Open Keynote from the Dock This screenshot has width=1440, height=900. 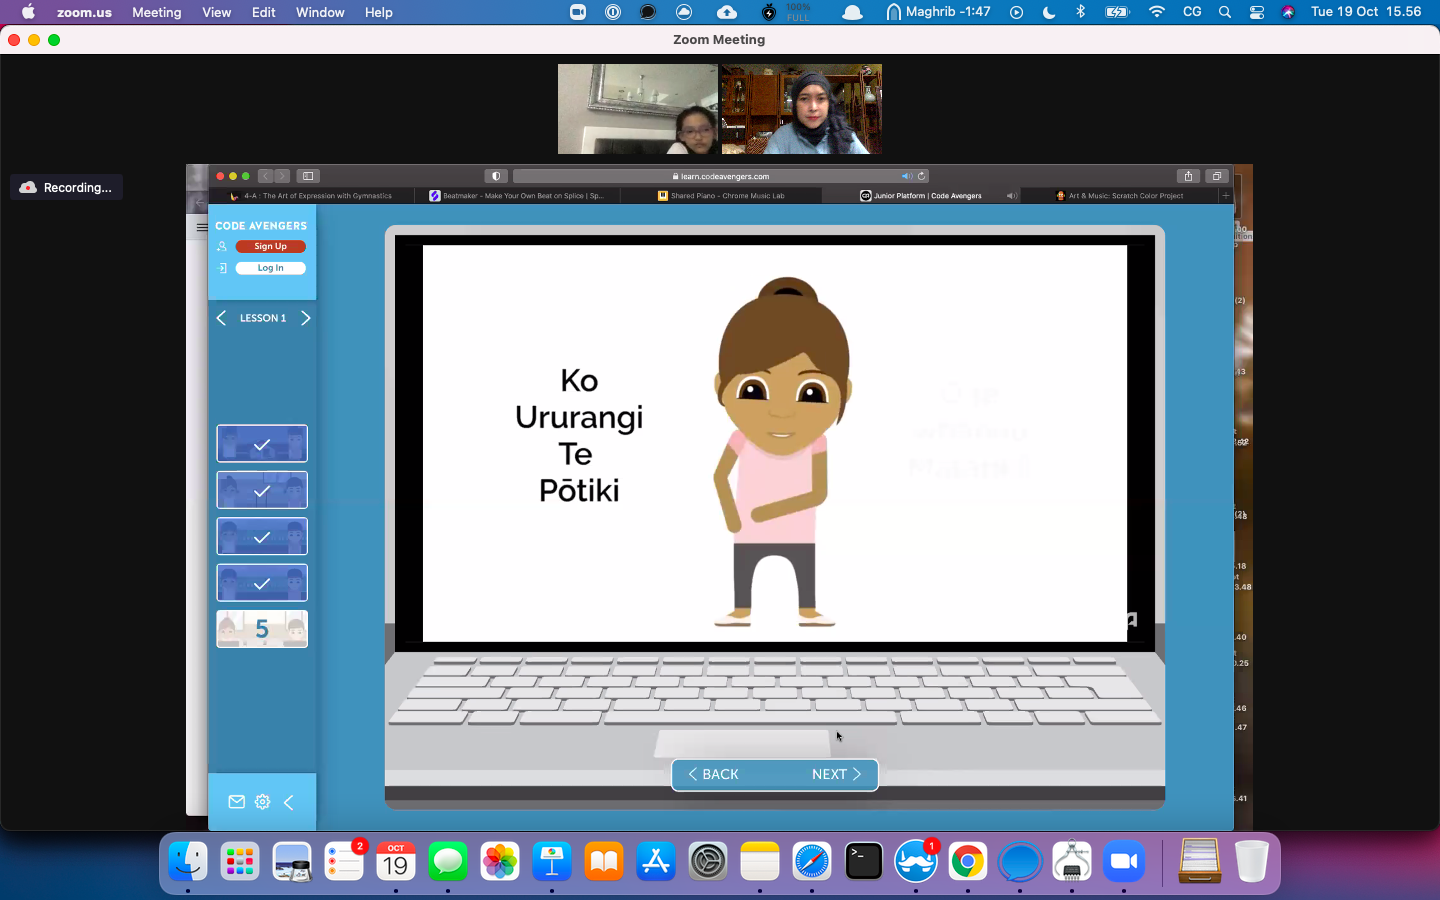[x=552, y=861]
